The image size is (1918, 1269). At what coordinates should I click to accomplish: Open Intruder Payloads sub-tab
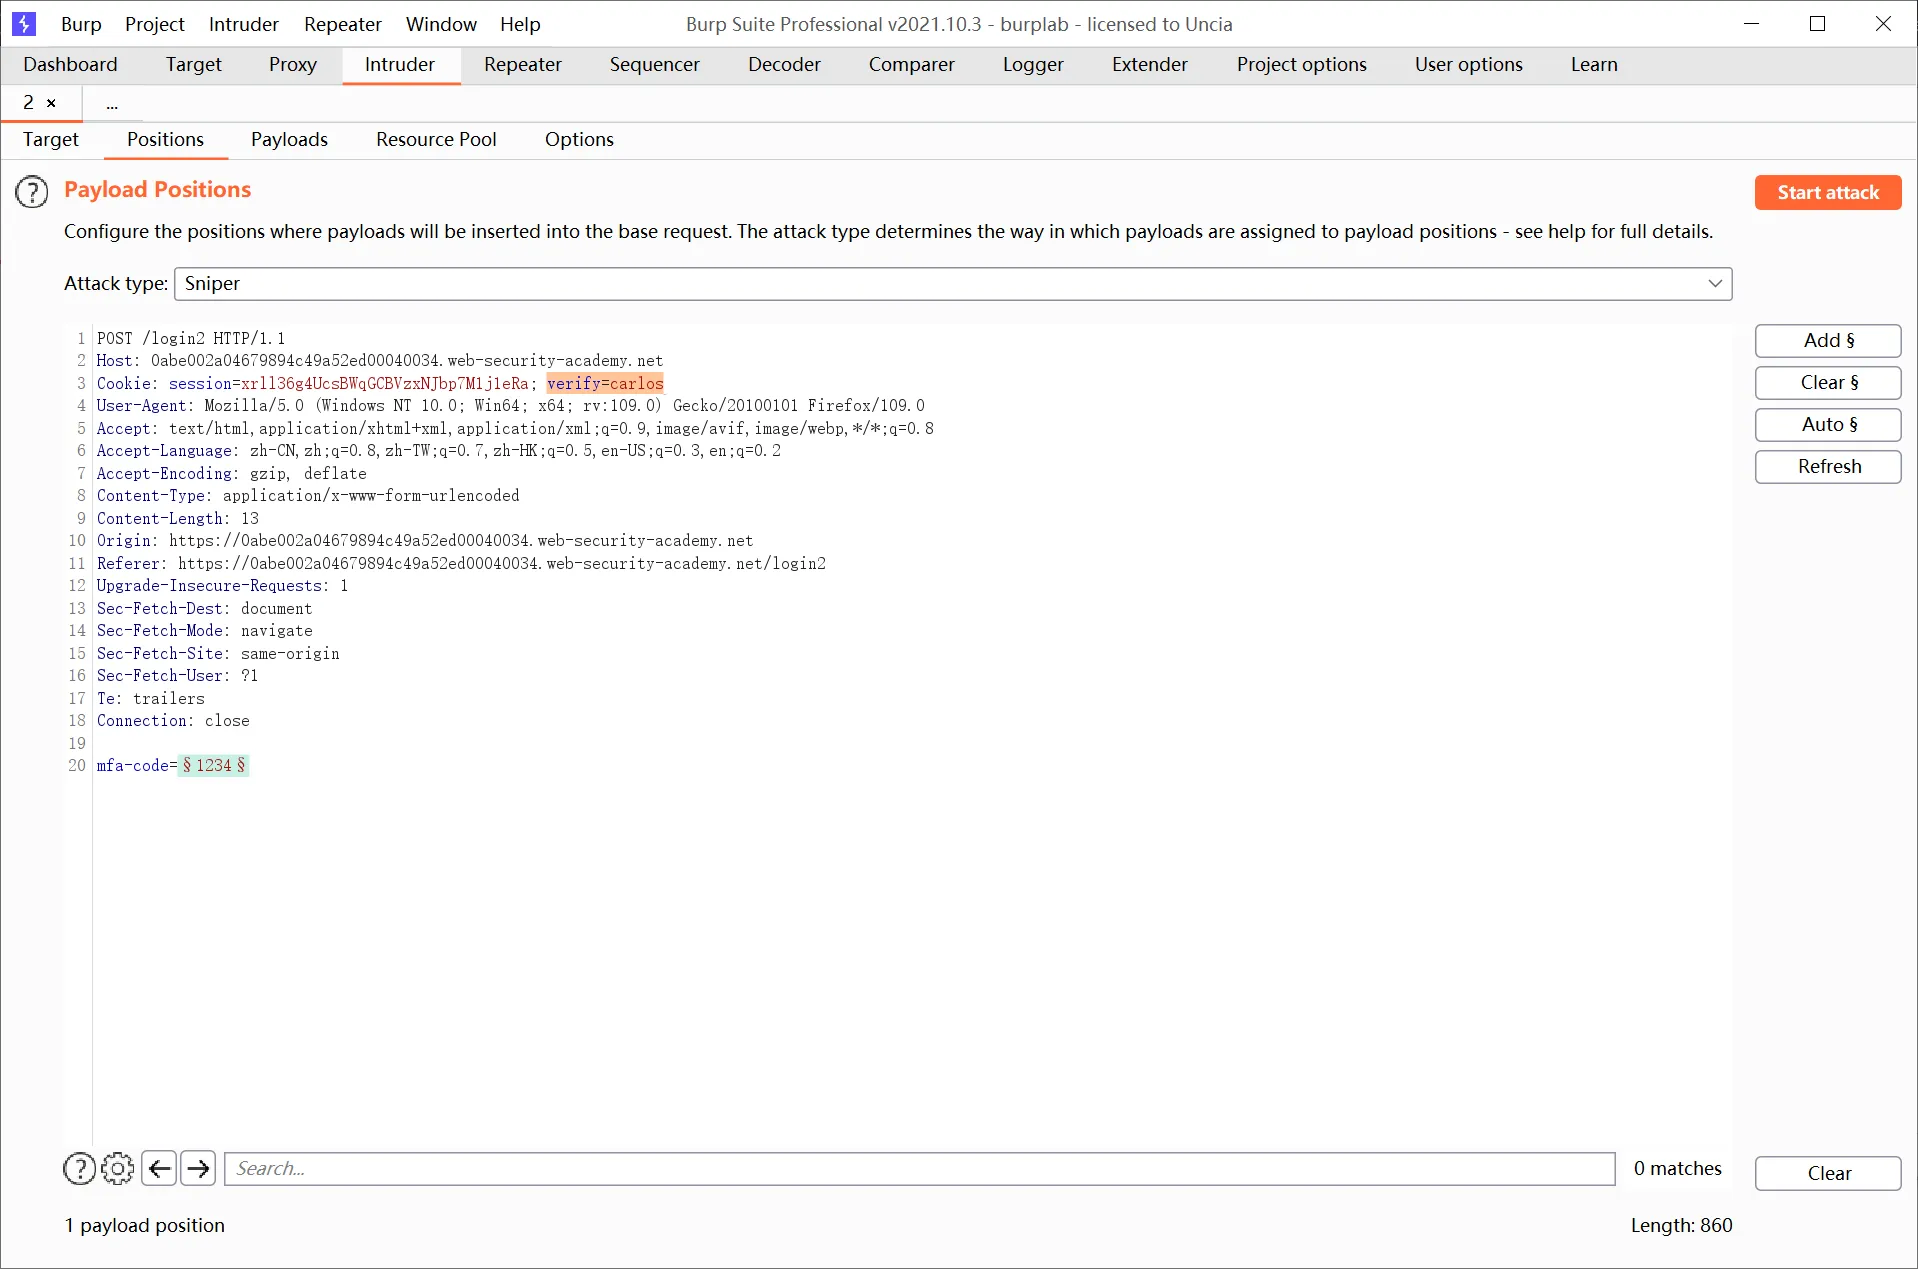click(x=289, y=139)
